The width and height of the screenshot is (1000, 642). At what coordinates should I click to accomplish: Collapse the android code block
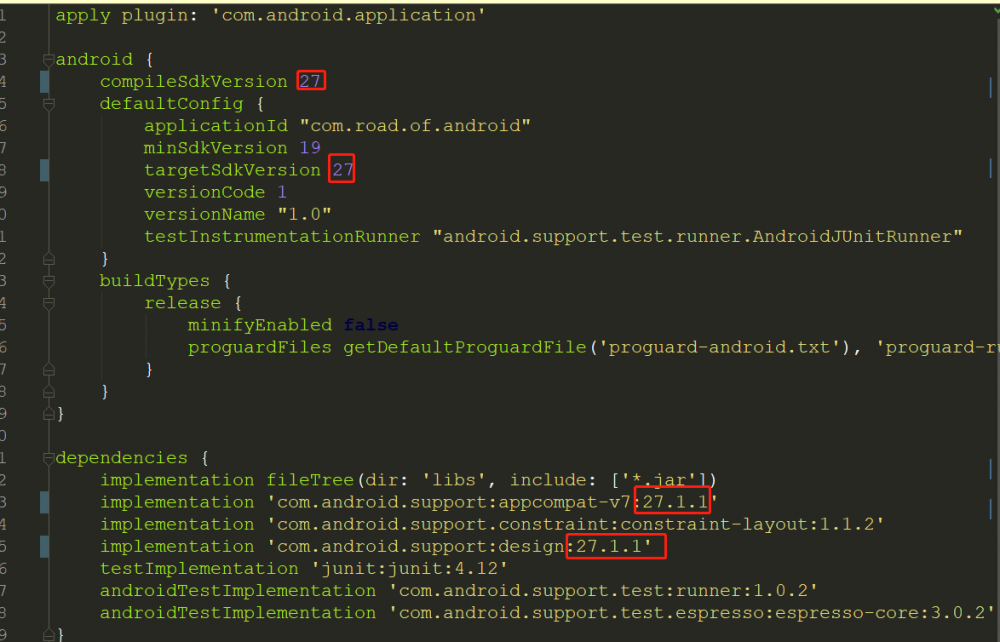pyautogui.click(x=47, y=59)
